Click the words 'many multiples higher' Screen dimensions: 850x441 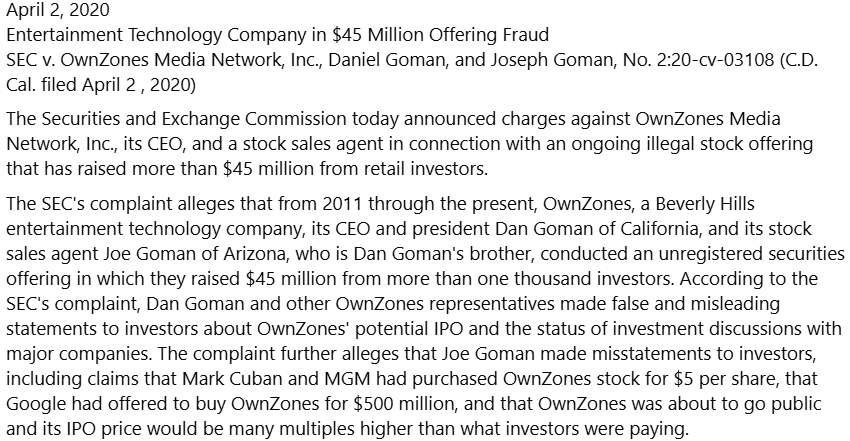(x=307, y=429)
